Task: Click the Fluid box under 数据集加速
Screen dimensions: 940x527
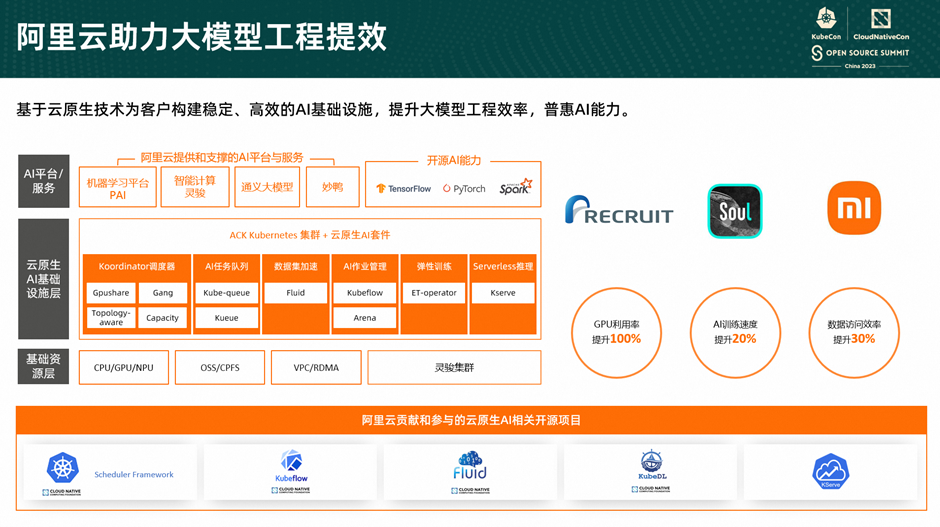Action: [296, 293]
